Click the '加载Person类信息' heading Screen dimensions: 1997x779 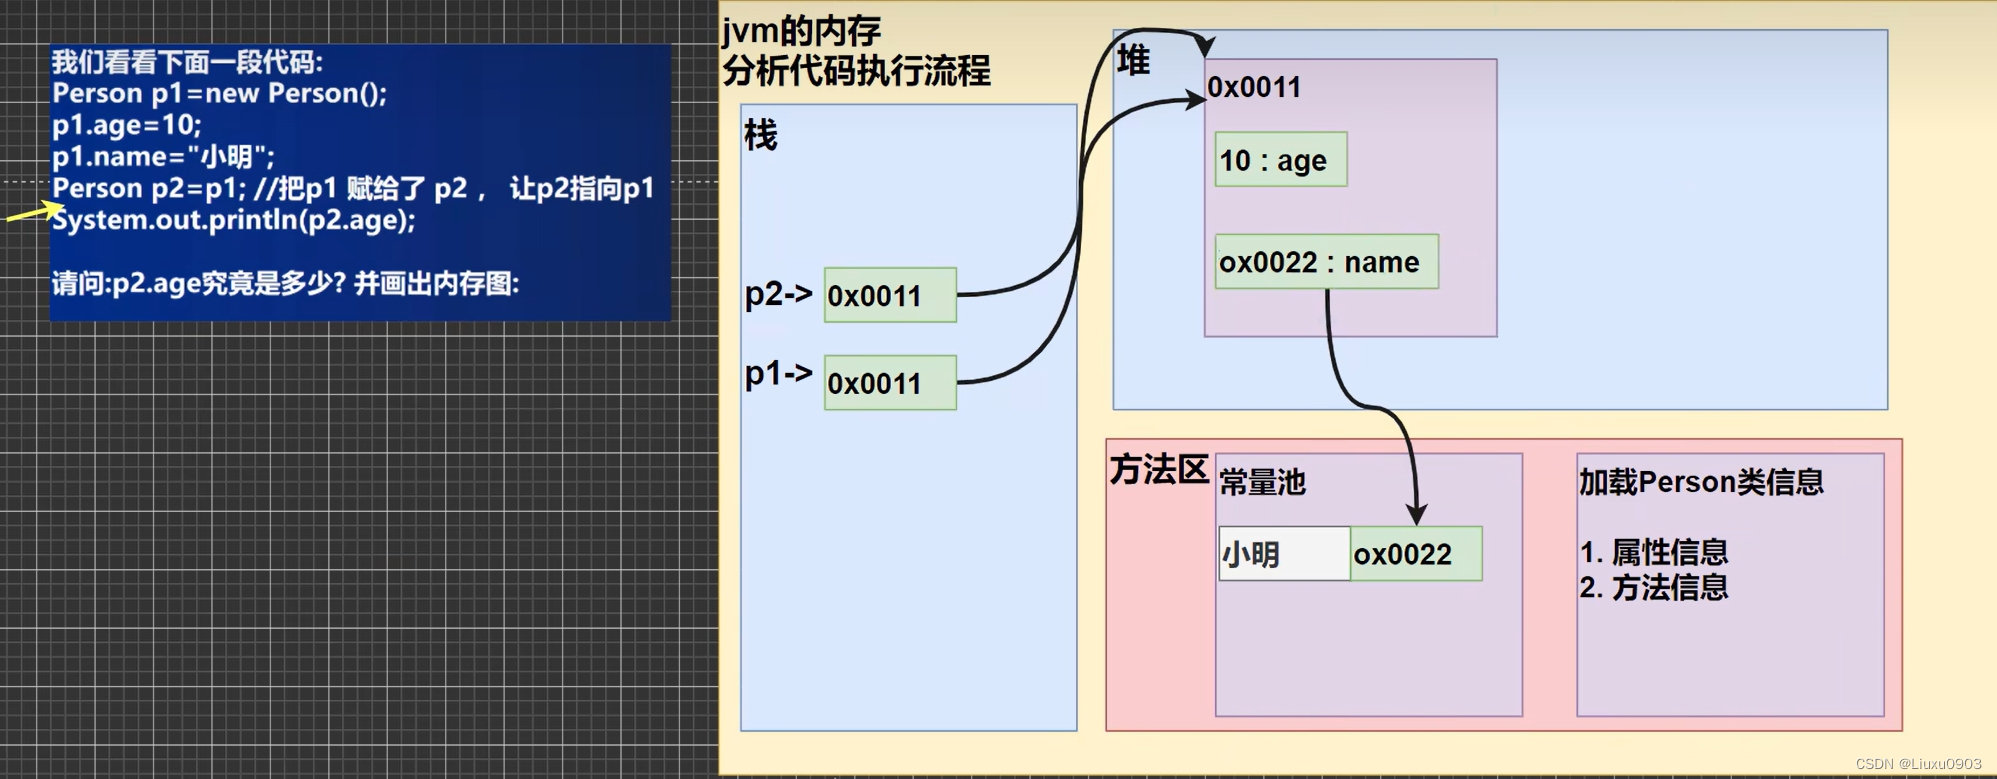click(1702, 482)
